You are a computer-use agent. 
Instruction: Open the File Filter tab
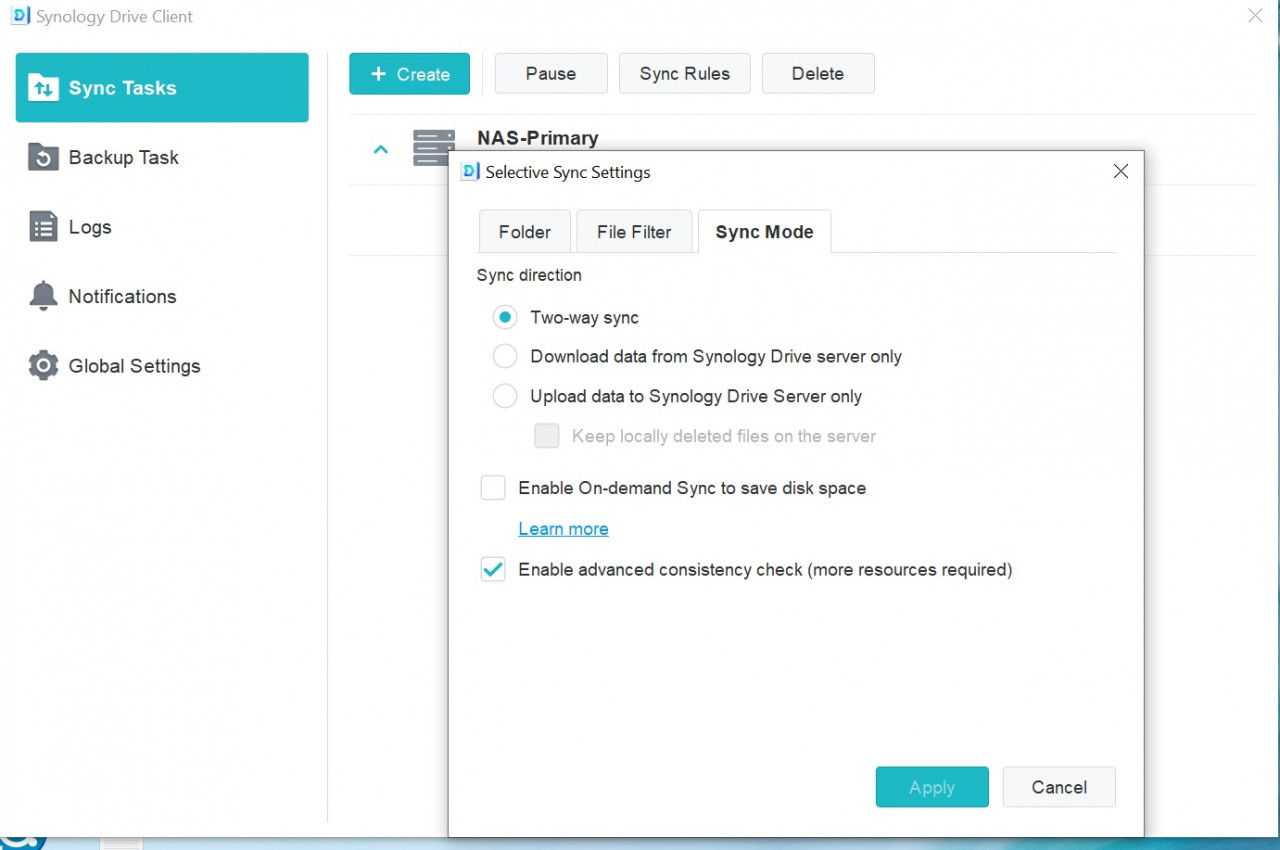(634, 232)
